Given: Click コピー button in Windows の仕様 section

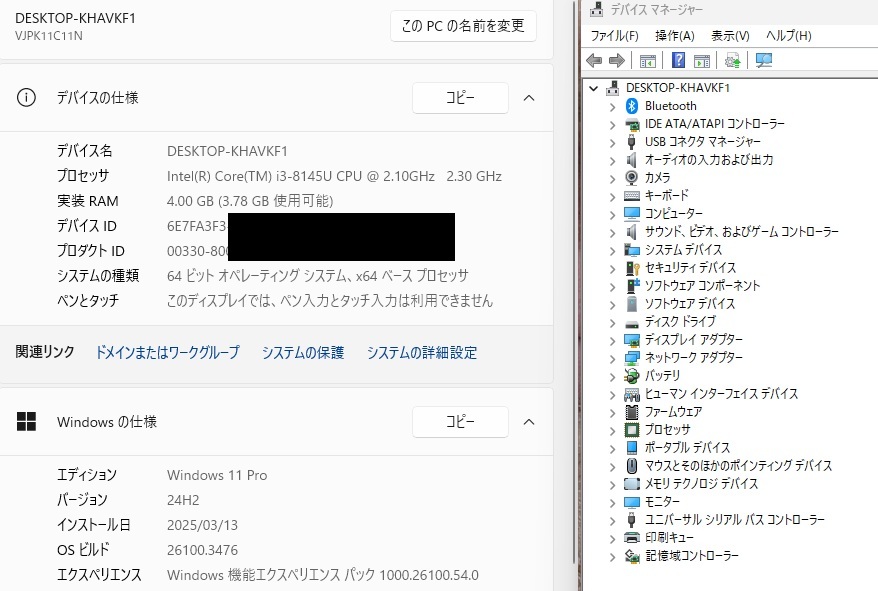Looking at the screenshot, I should tap(460, 422).
